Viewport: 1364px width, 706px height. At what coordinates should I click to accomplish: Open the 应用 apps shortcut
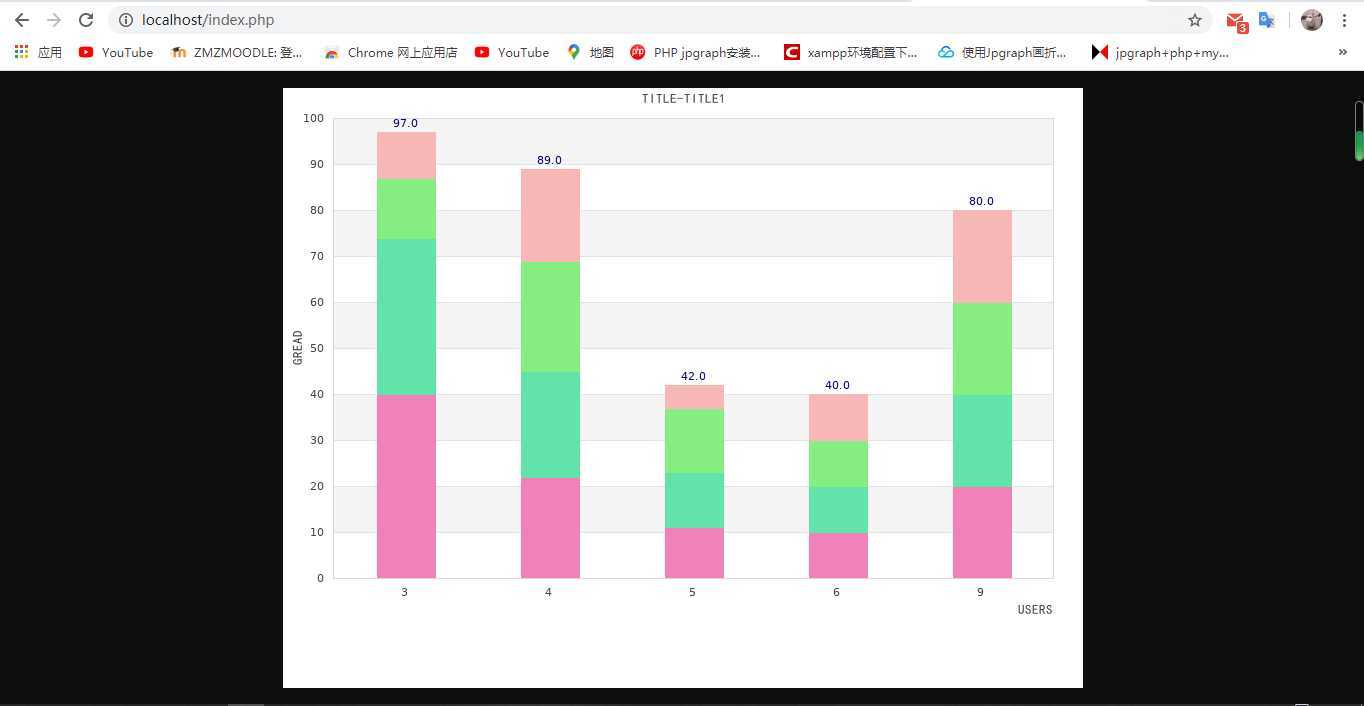click(x=38, y=52)
